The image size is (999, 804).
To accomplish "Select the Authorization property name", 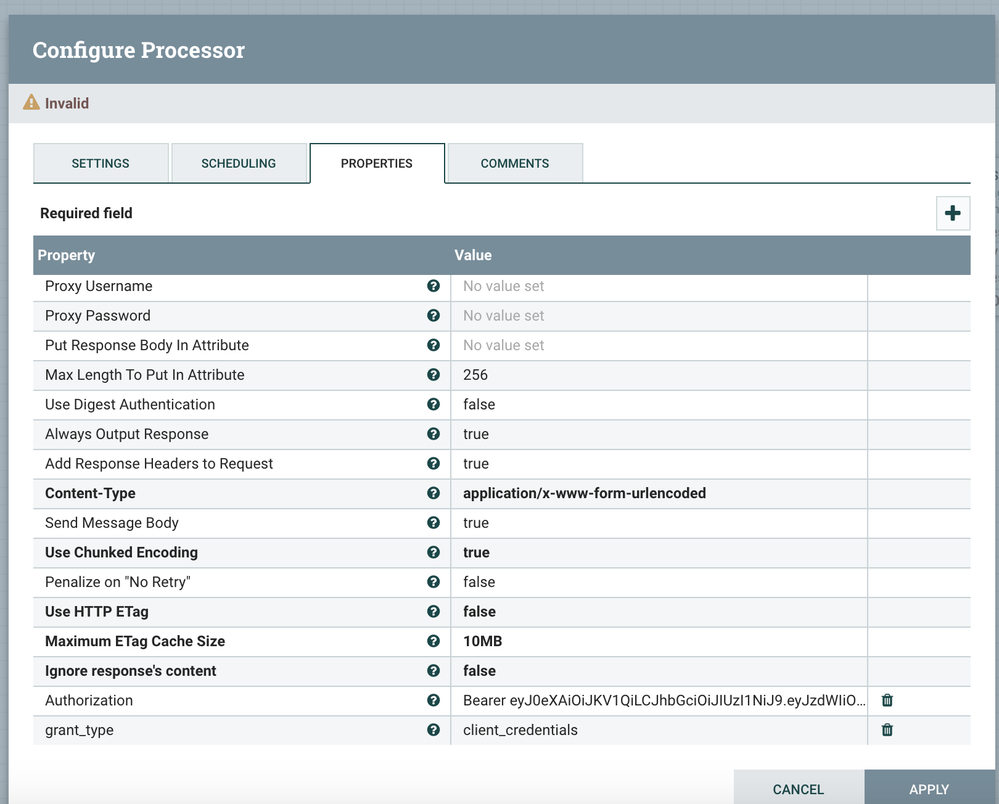I will pyautogui.click(x=89, y=701).
